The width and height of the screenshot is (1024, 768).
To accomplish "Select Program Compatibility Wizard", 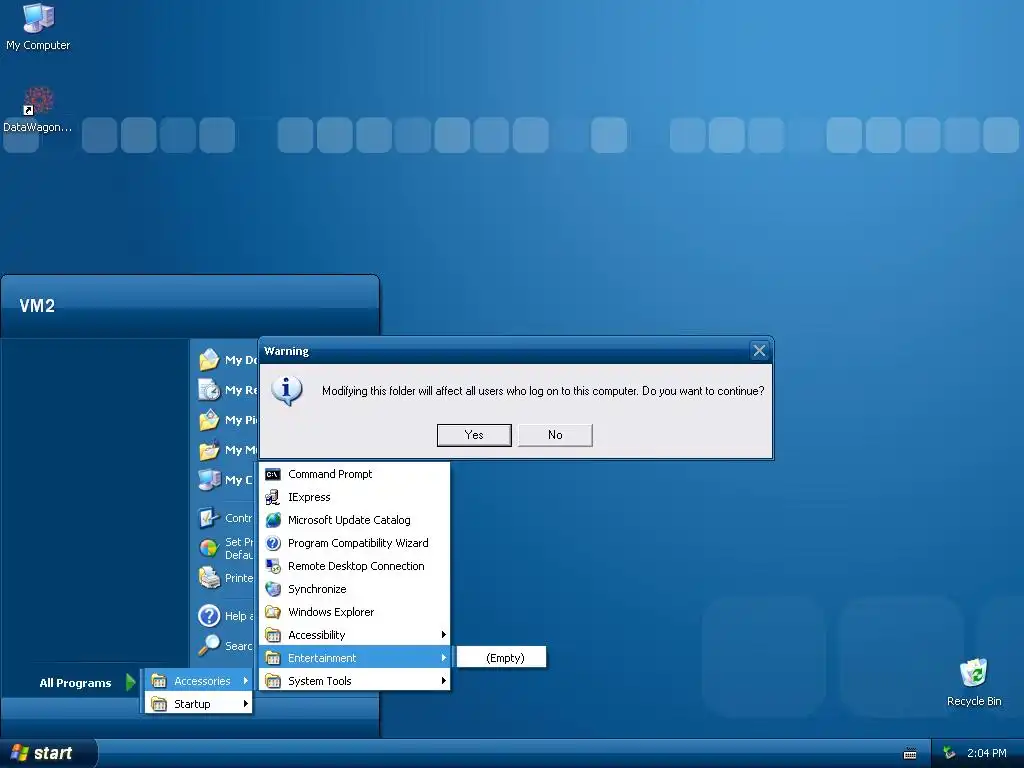I will pyautogui.click(x=355, y=543).
